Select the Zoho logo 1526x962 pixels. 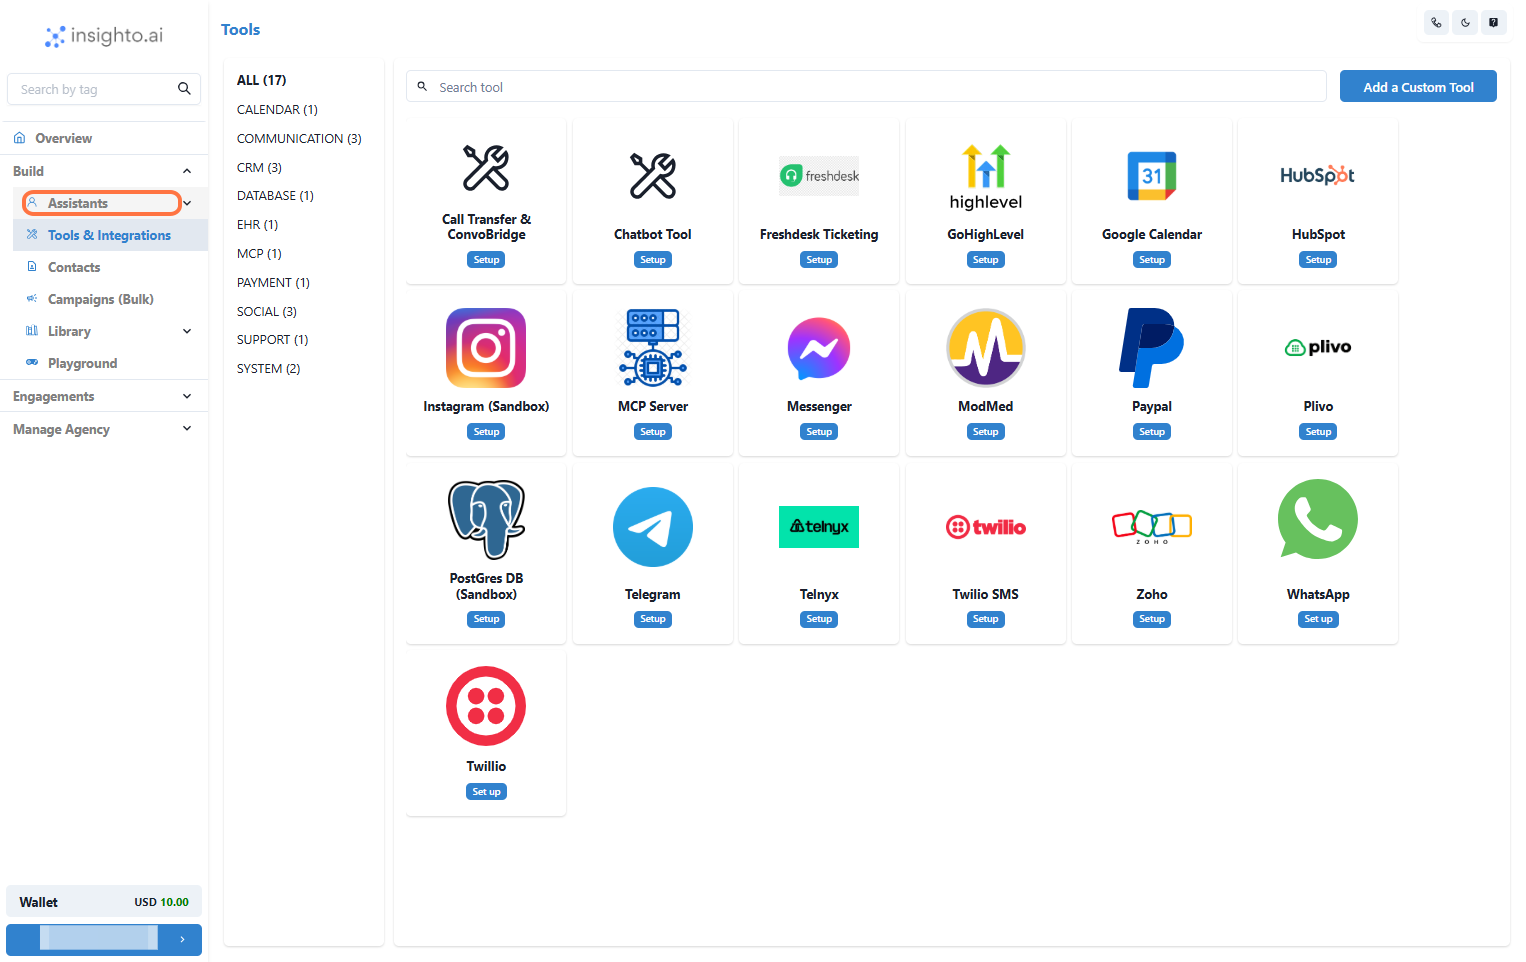tap(1152, 527)
